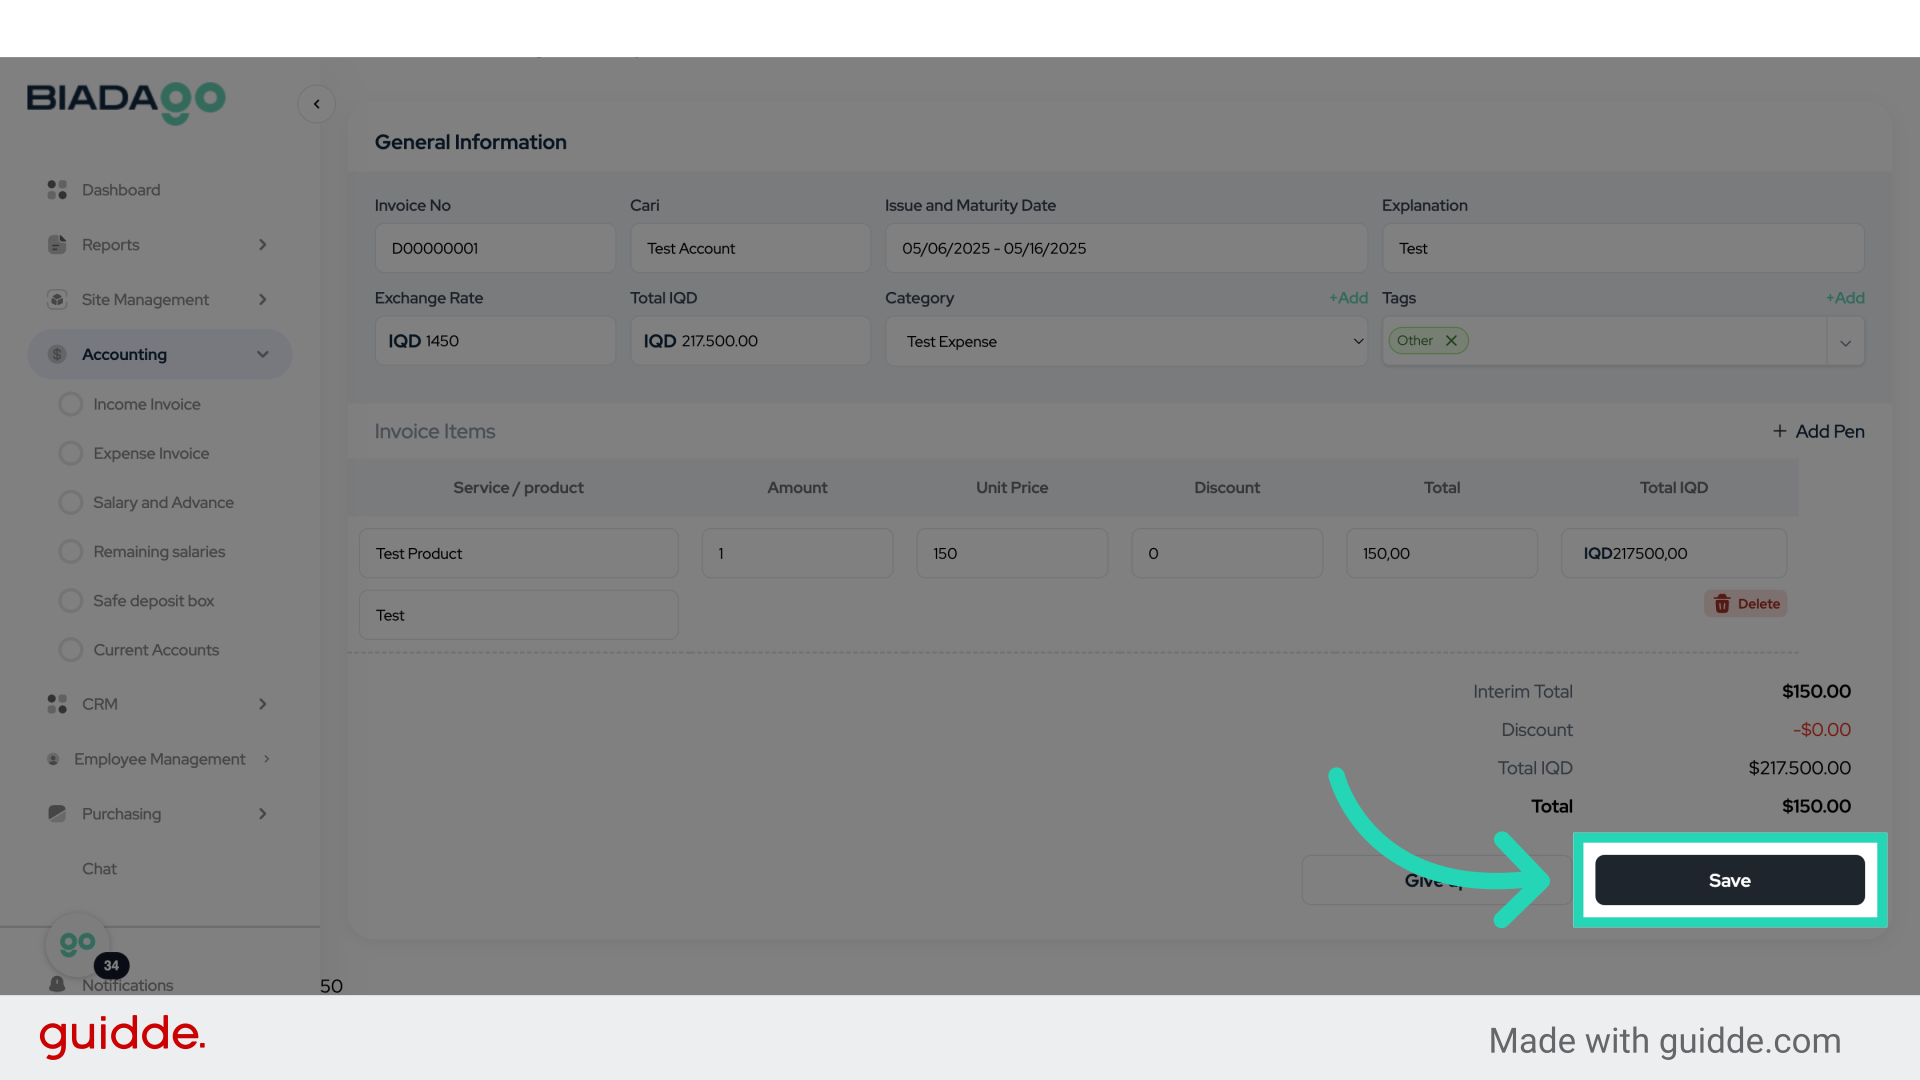Click the notifications bell icon
This screenshot has height=1080, width=1920.
point(57,985)
